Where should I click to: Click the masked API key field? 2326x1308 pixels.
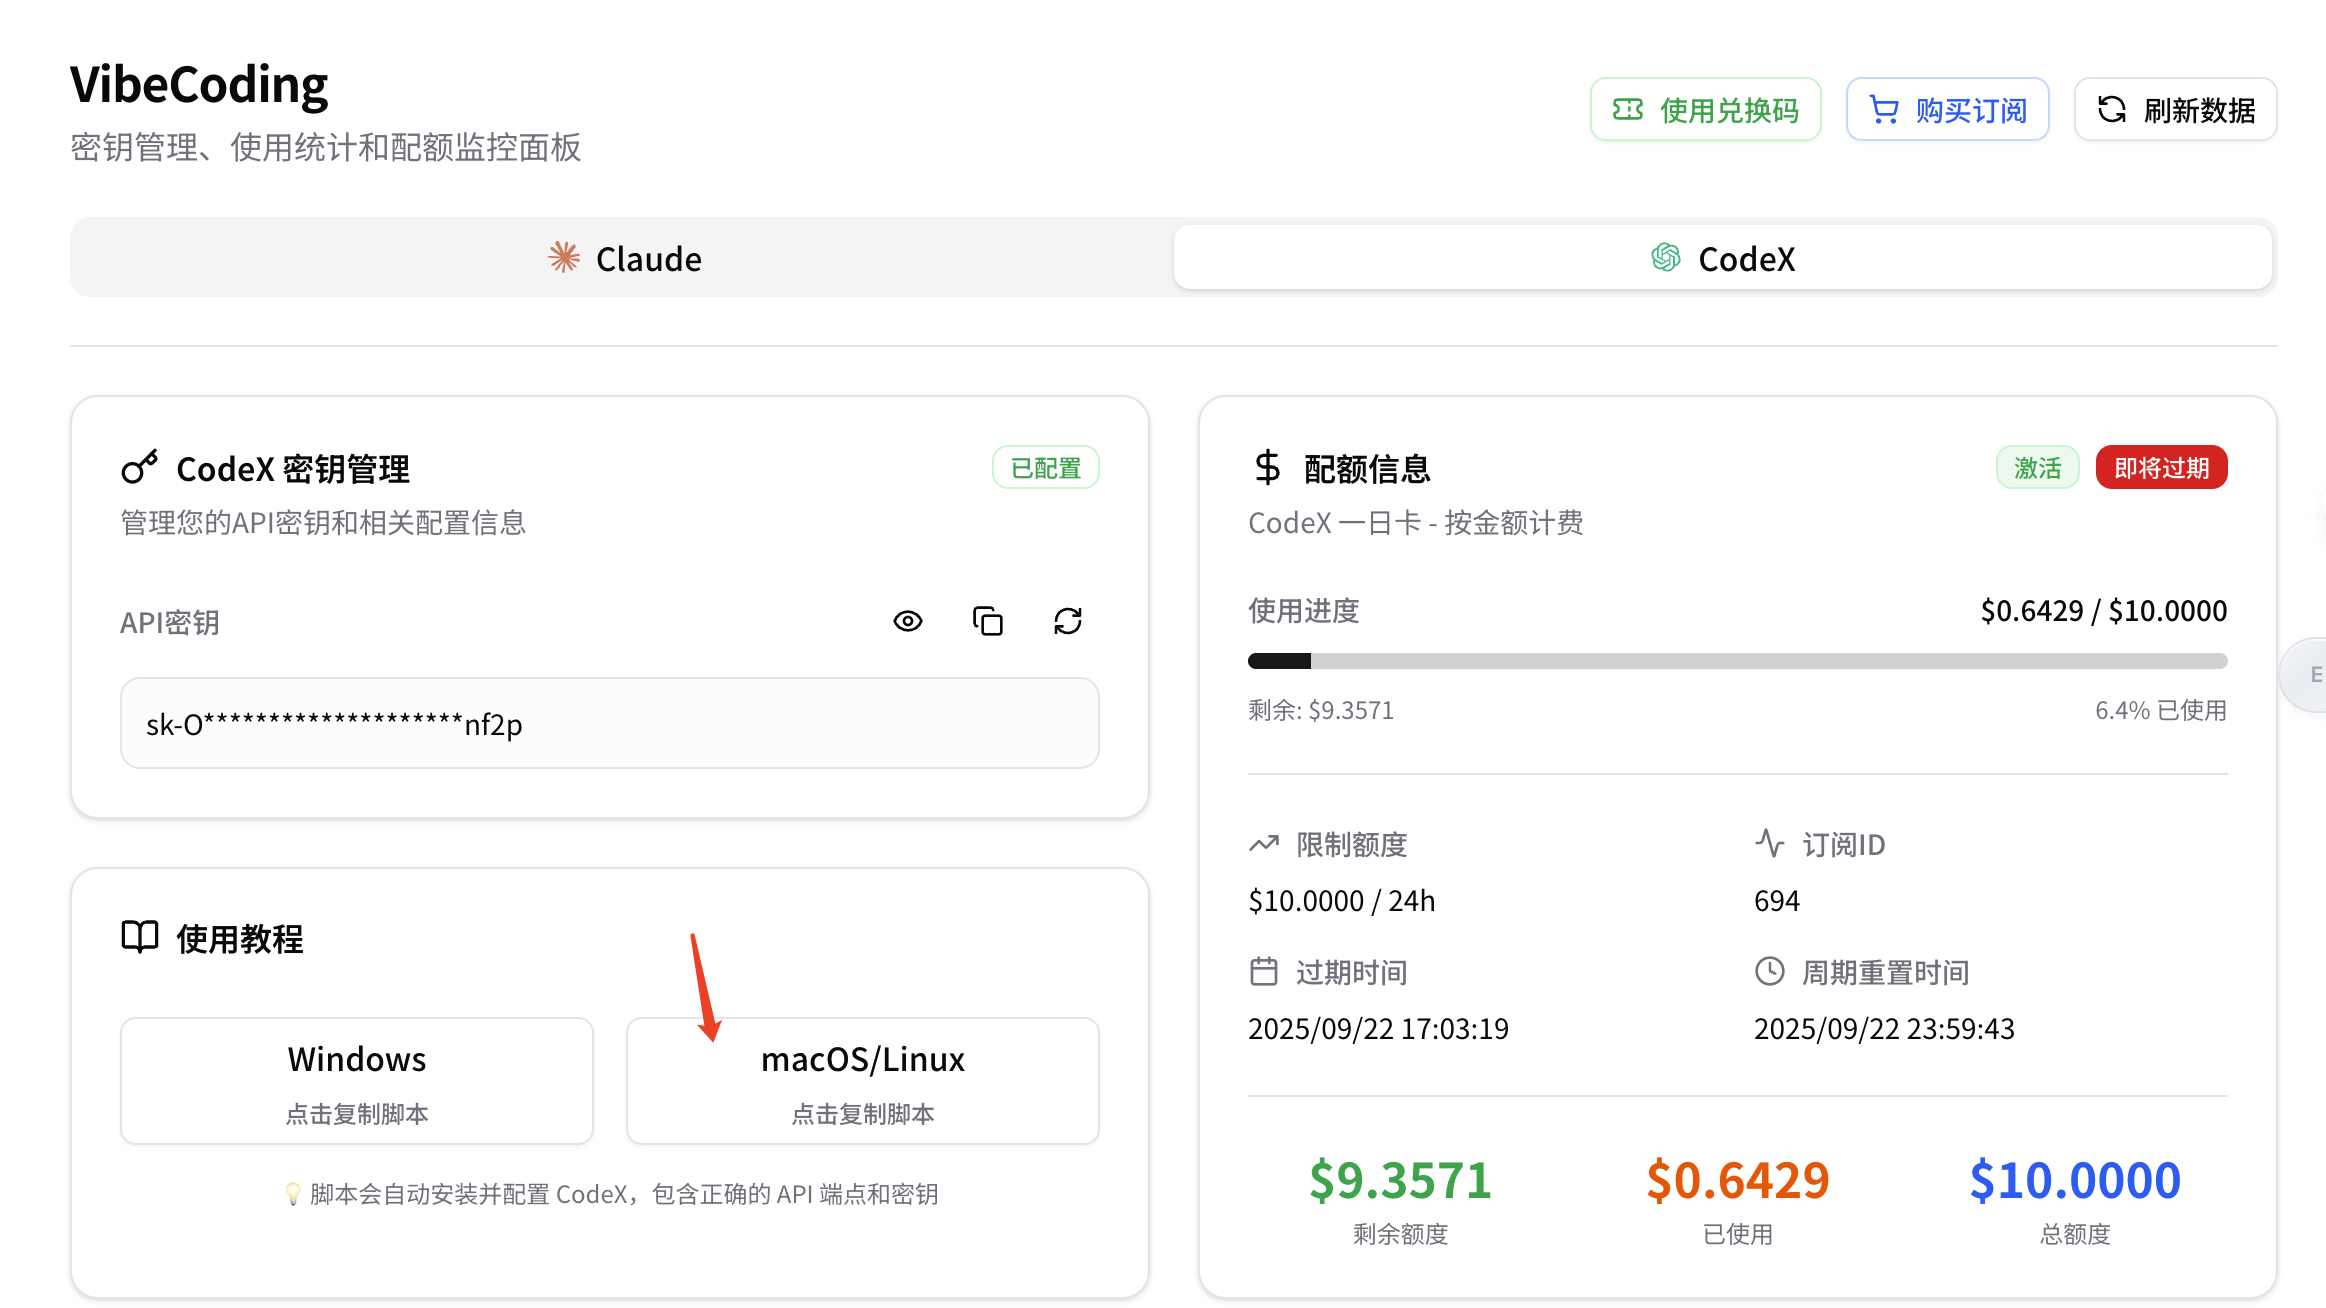point(609,723)
